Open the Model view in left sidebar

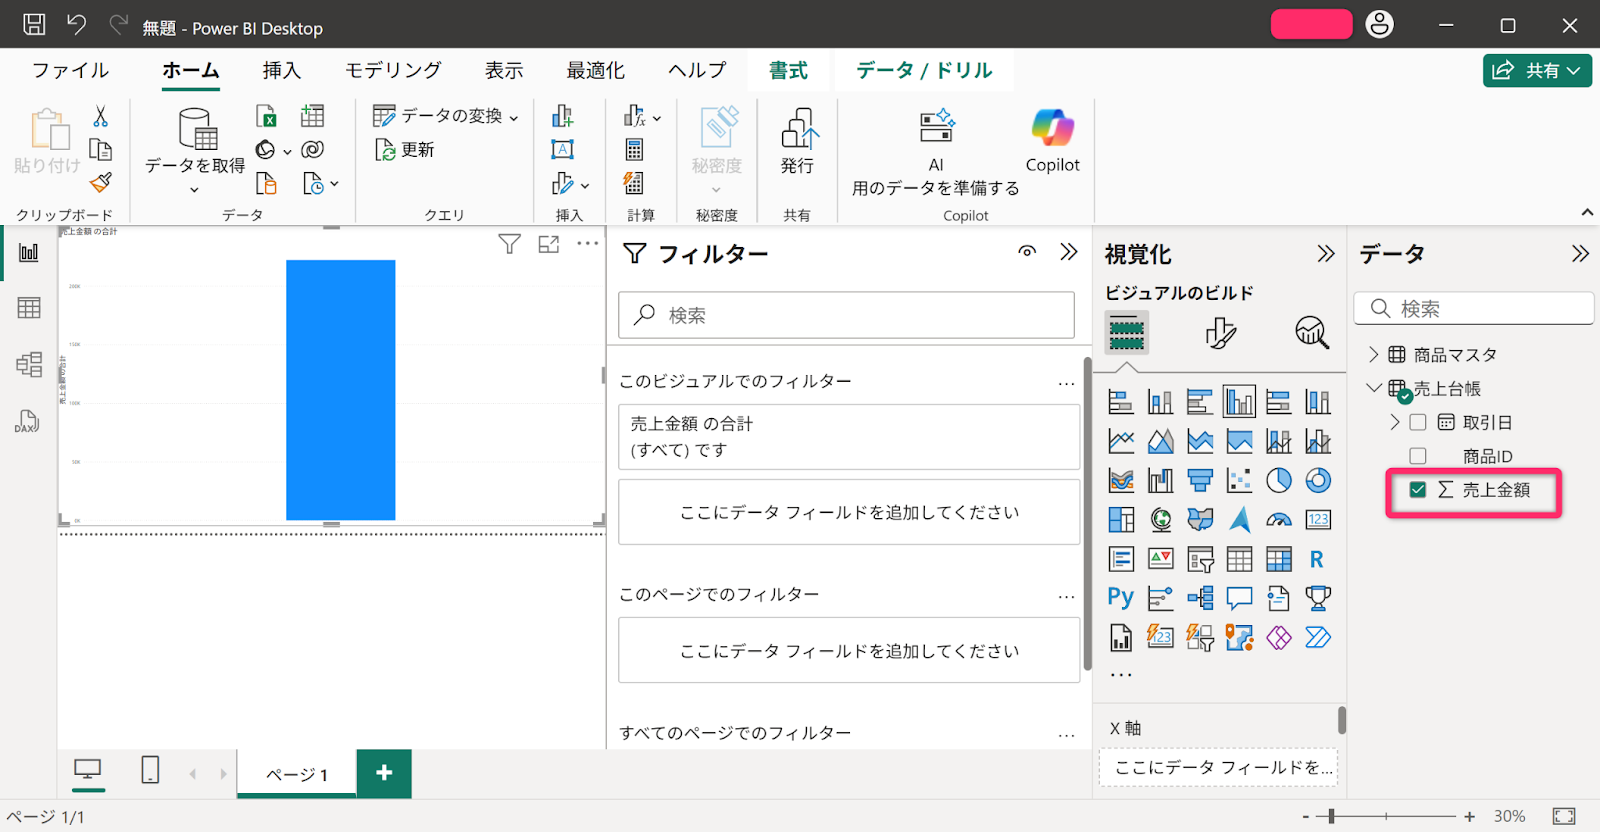(x=29, y=364)
